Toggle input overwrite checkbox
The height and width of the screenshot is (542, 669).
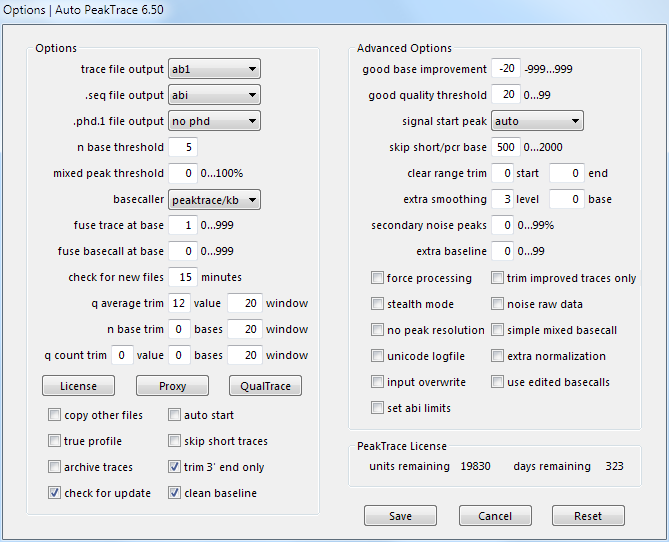(377, 382)
